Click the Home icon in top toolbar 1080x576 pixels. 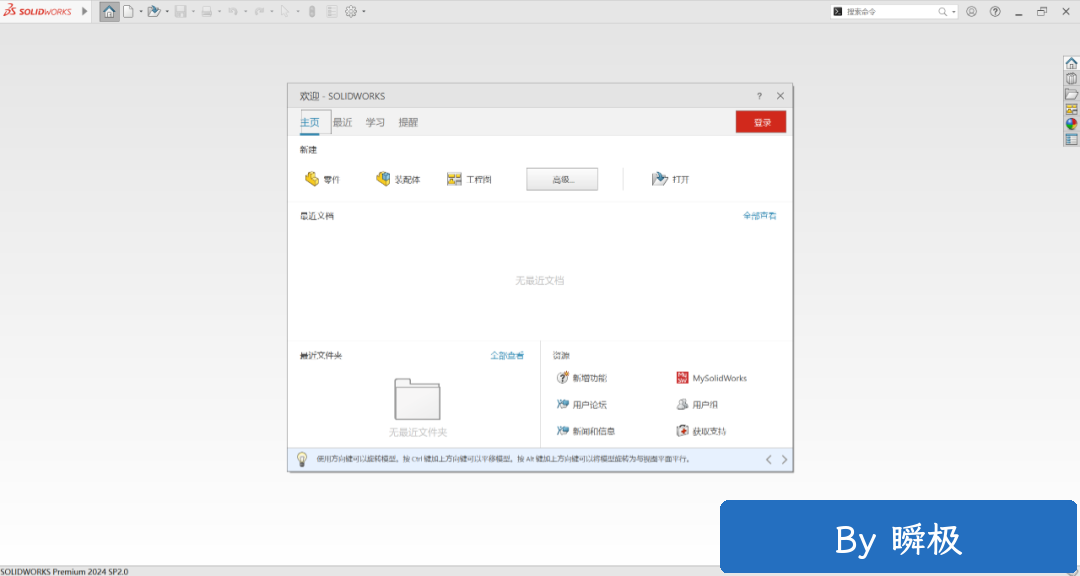click(x=109, y=12)
